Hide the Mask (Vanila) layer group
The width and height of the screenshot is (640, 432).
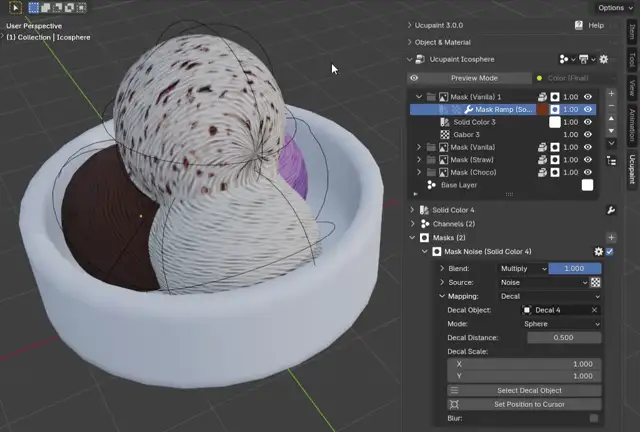[588, 147]
